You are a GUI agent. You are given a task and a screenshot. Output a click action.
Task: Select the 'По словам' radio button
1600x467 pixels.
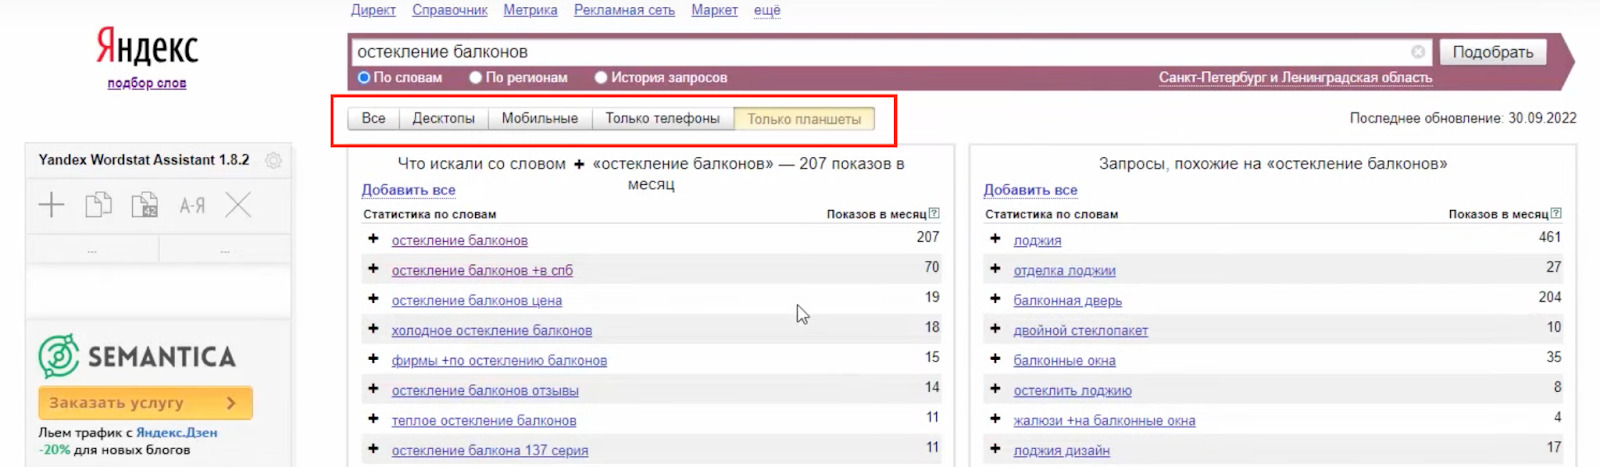coord(364,77)
